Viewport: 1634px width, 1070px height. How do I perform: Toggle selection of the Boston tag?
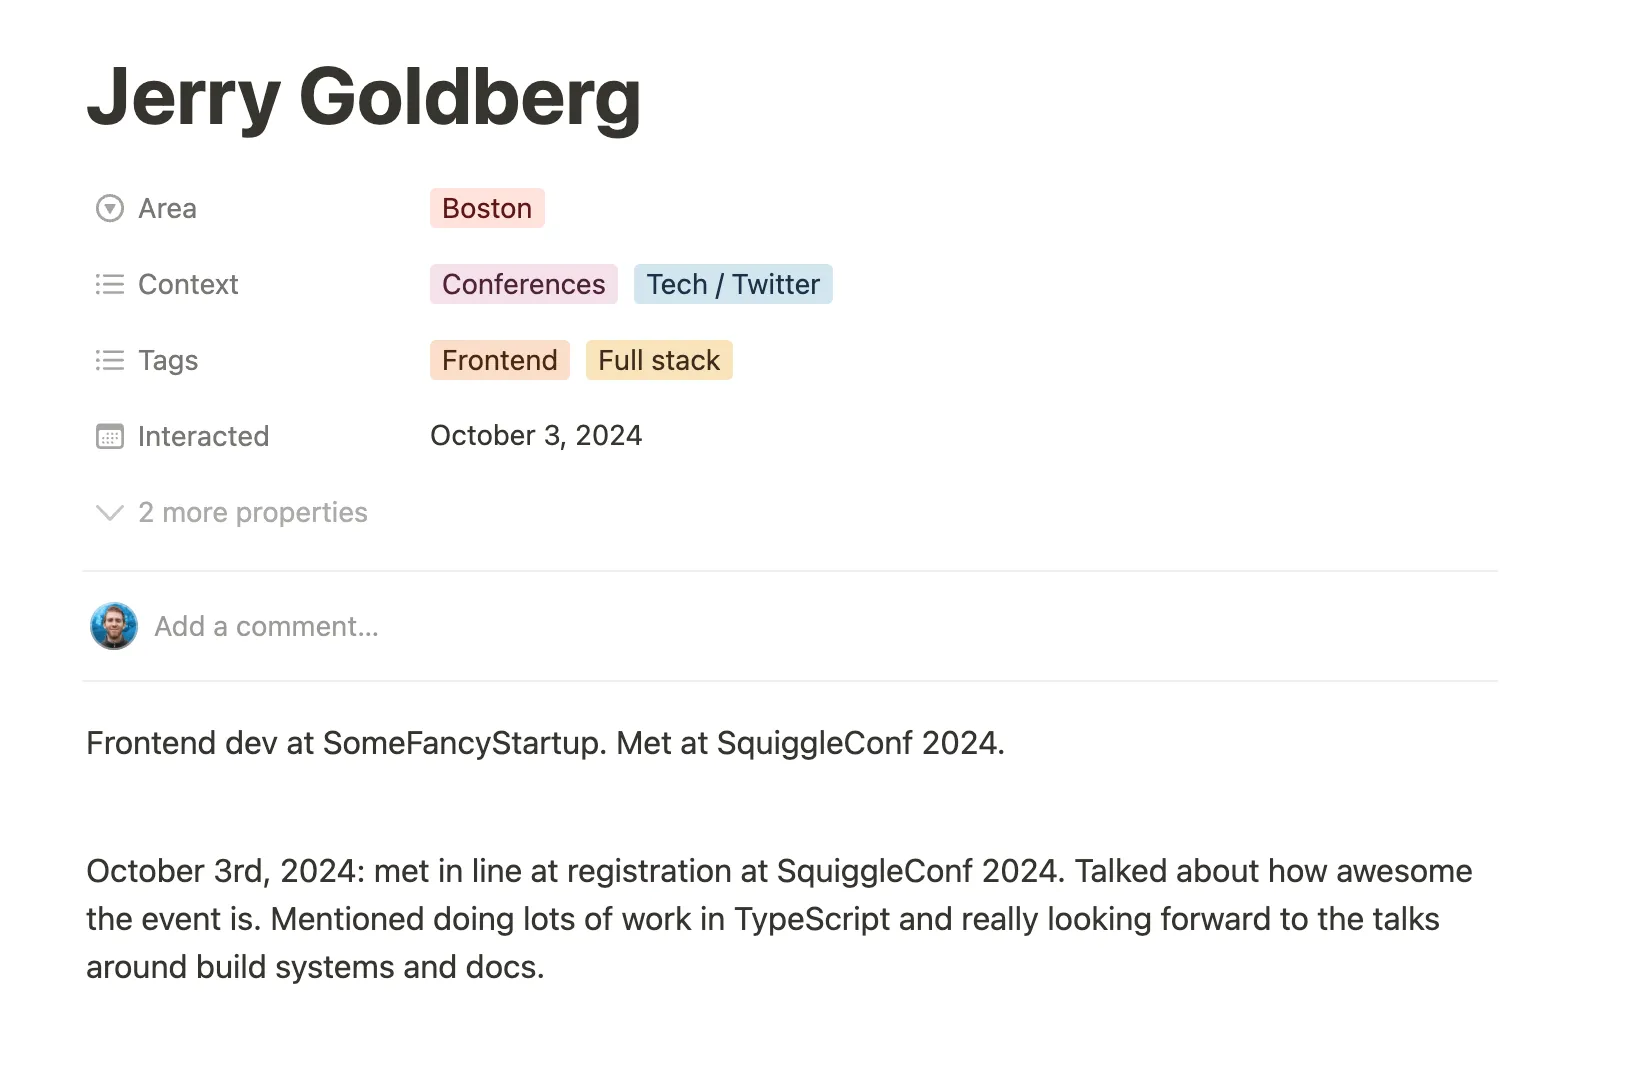(487, 208)
